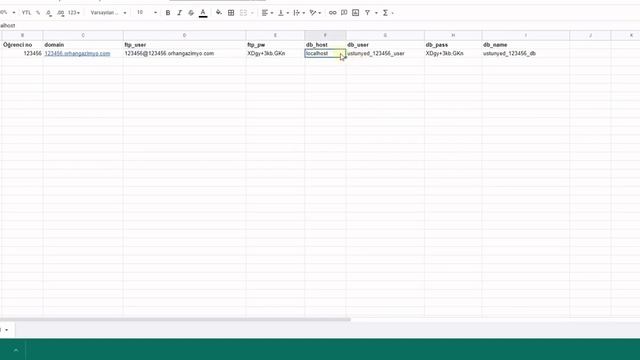This screenshot has height=360, width=640.
Task: Select the 123456@123456.orhangazimyo.com cell
Action: point(184,53)
